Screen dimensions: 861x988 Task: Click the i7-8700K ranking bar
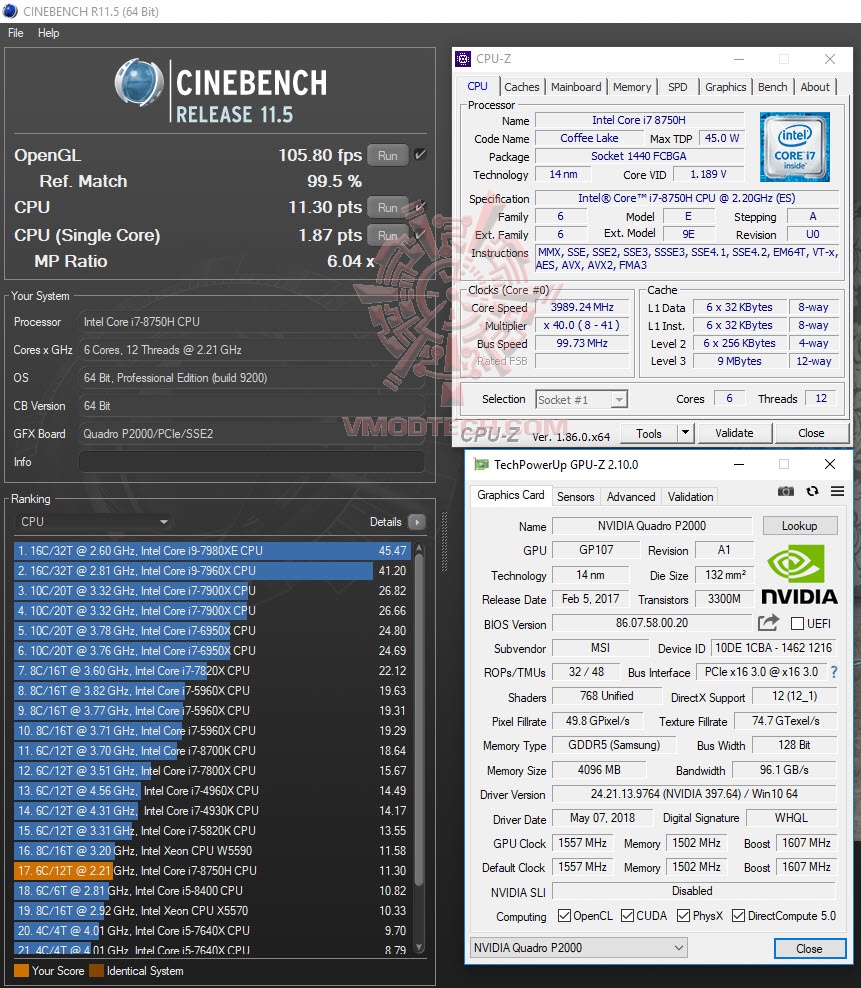(x=212, y=751)
